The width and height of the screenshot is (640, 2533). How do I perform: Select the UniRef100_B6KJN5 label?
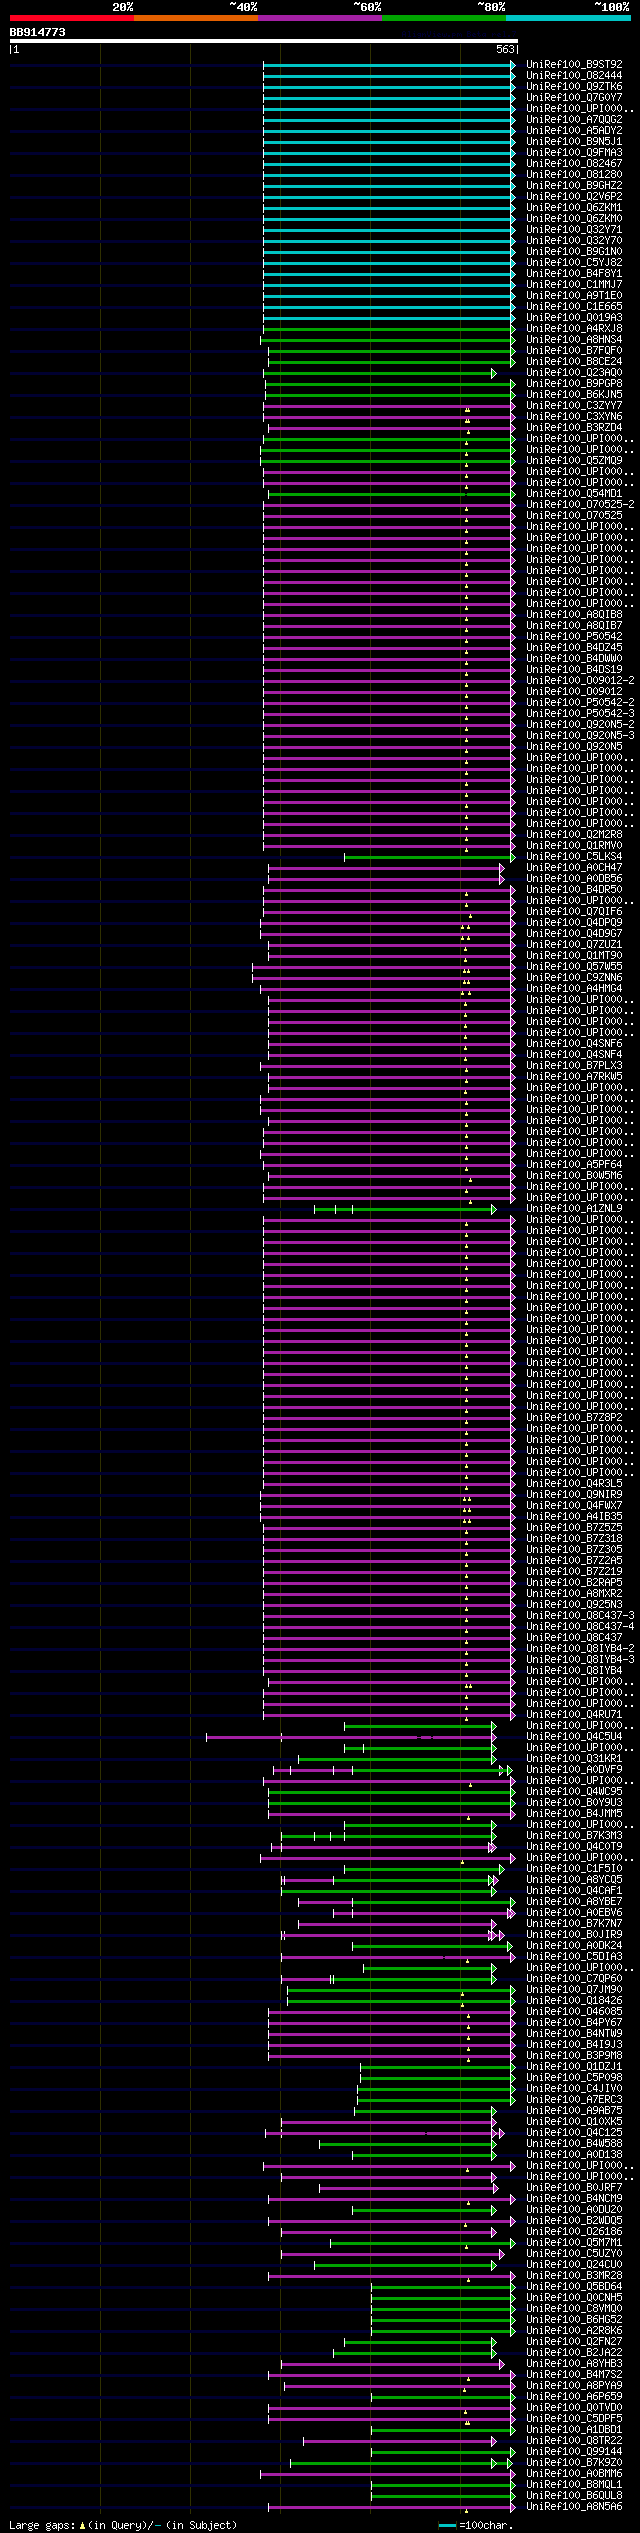[574, 394]
